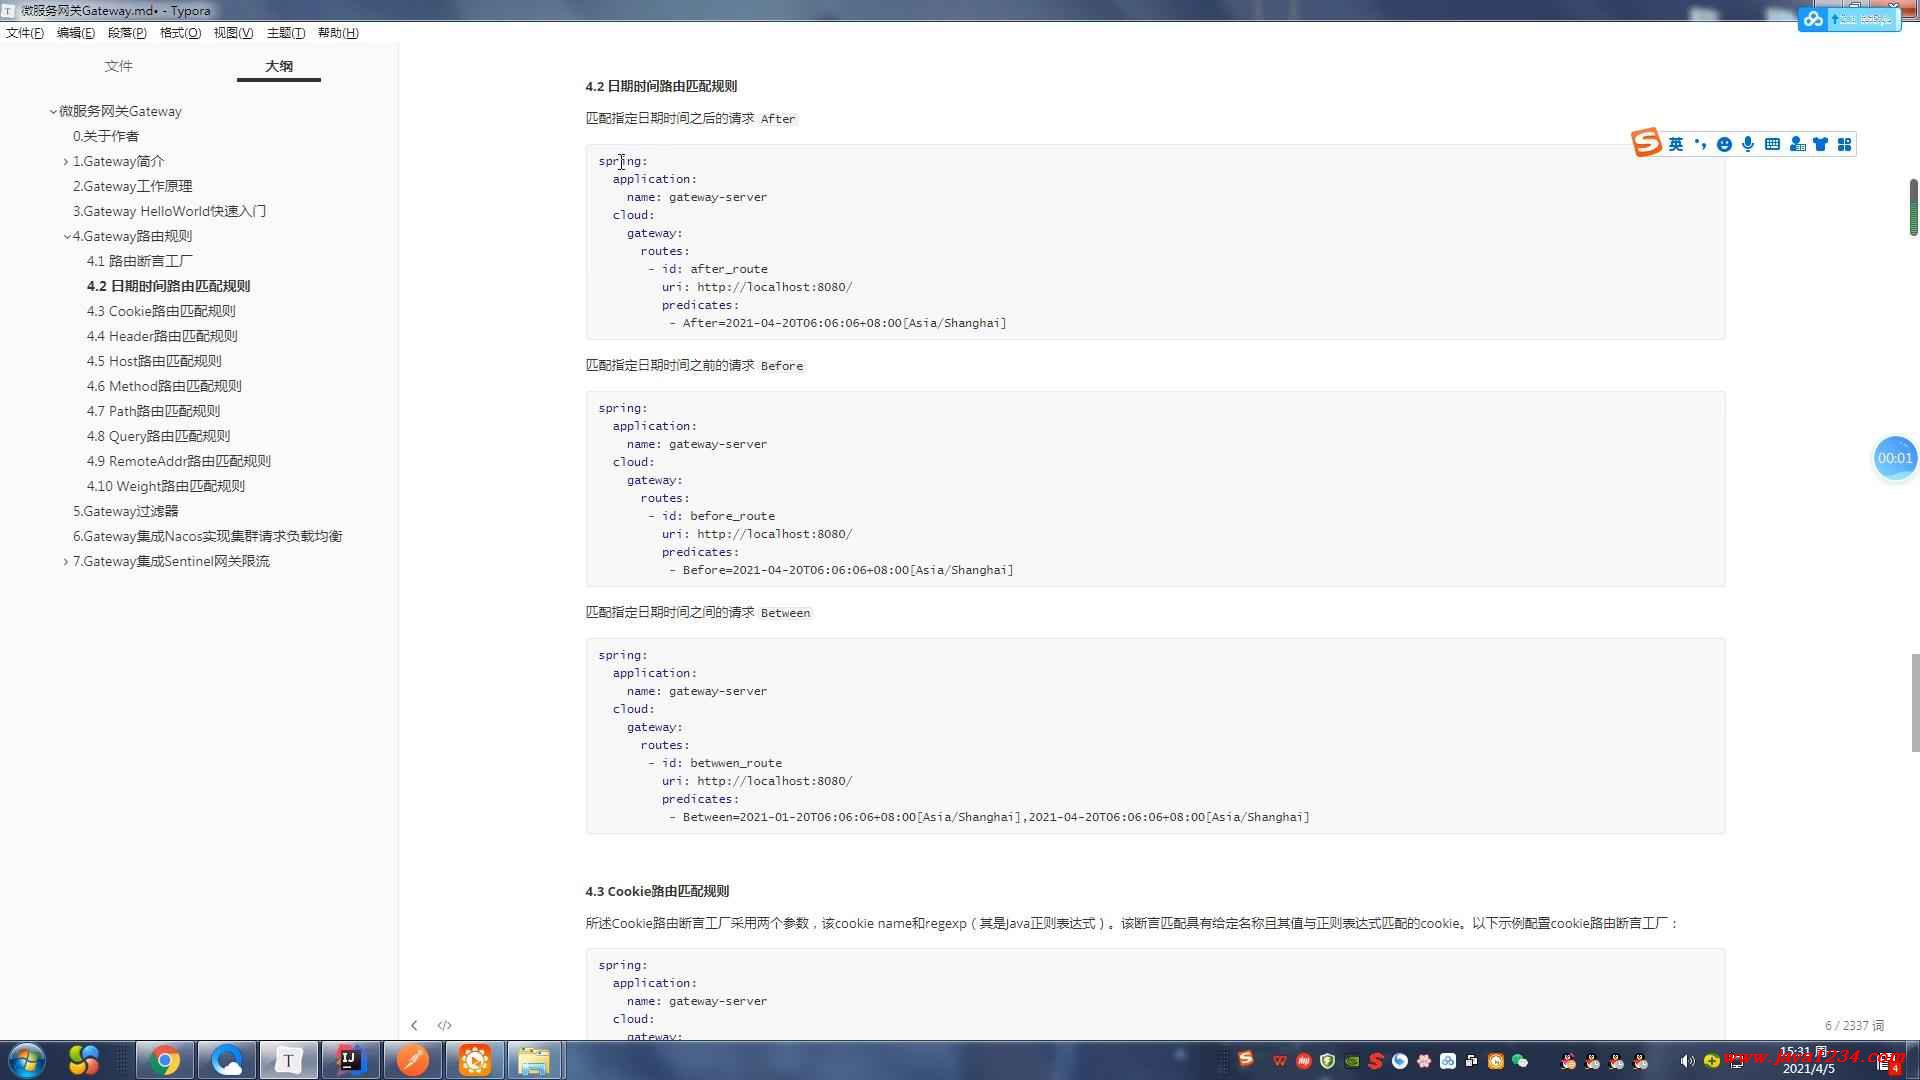1920x1080 pixels.
Task: Open Postman from the taskbar
Action: 412,1060
